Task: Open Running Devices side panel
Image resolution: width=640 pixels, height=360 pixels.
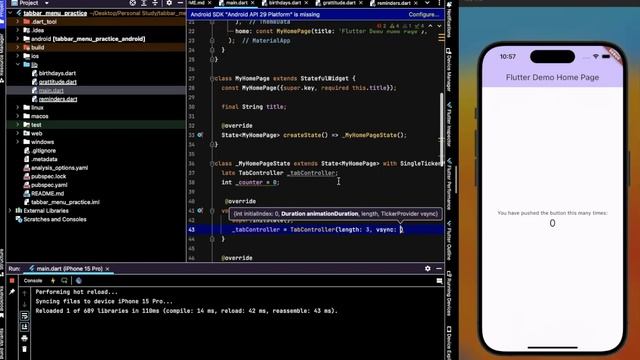Action: click(x=449, y=293)
